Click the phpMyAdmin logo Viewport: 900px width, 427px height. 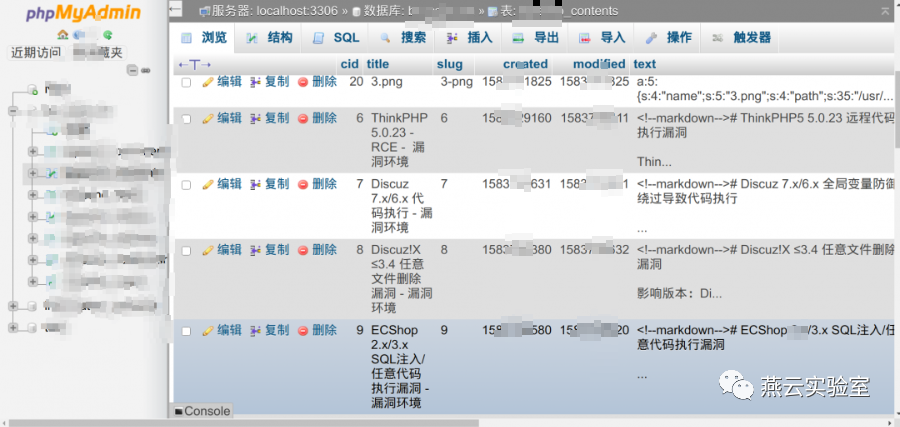(83, 13)
